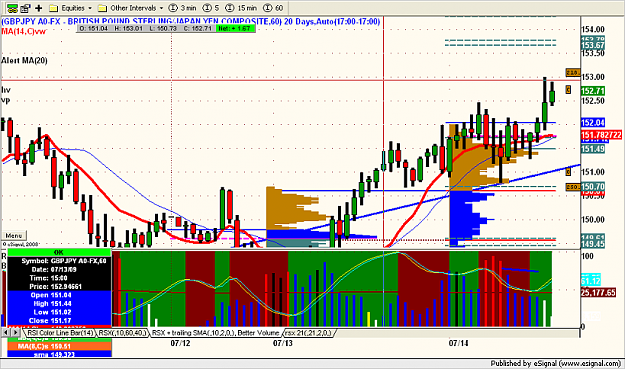
Task: Click the blue 152.04 price axis tag
Action: 593,123
